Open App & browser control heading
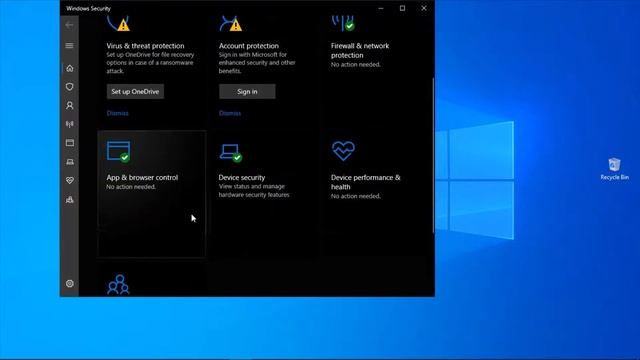 coord(142,178)
